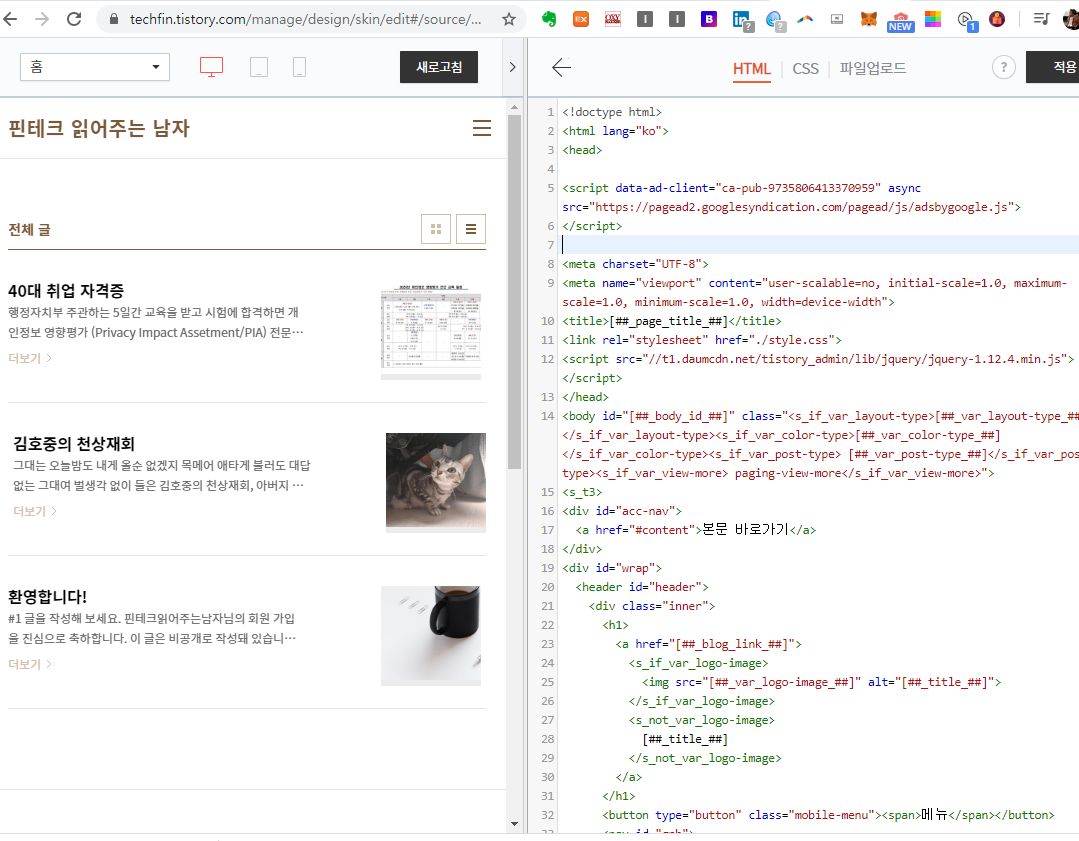
Task: Click the stylesheet link code line
Action: 702,339
